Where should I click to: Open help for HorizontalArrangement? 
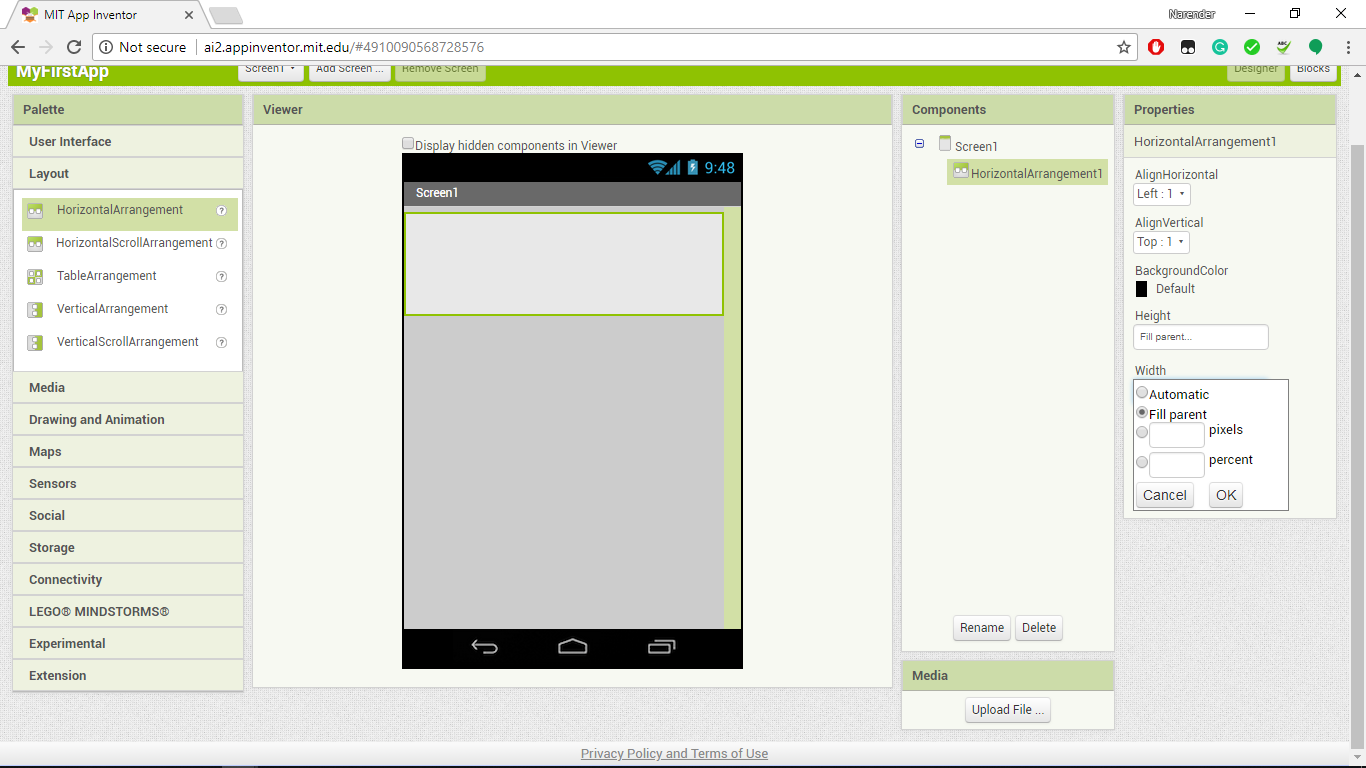(x=222, y=211)
